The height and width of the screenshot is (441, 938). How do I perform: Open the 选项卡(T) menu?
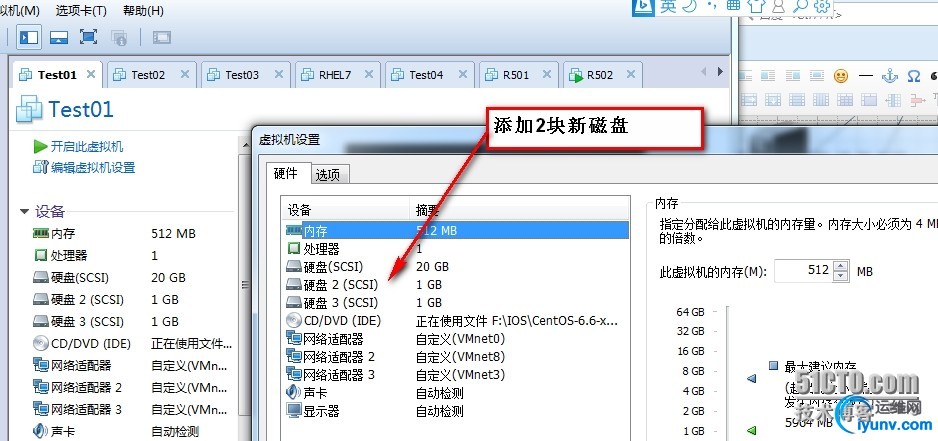(x=81, y=11)
